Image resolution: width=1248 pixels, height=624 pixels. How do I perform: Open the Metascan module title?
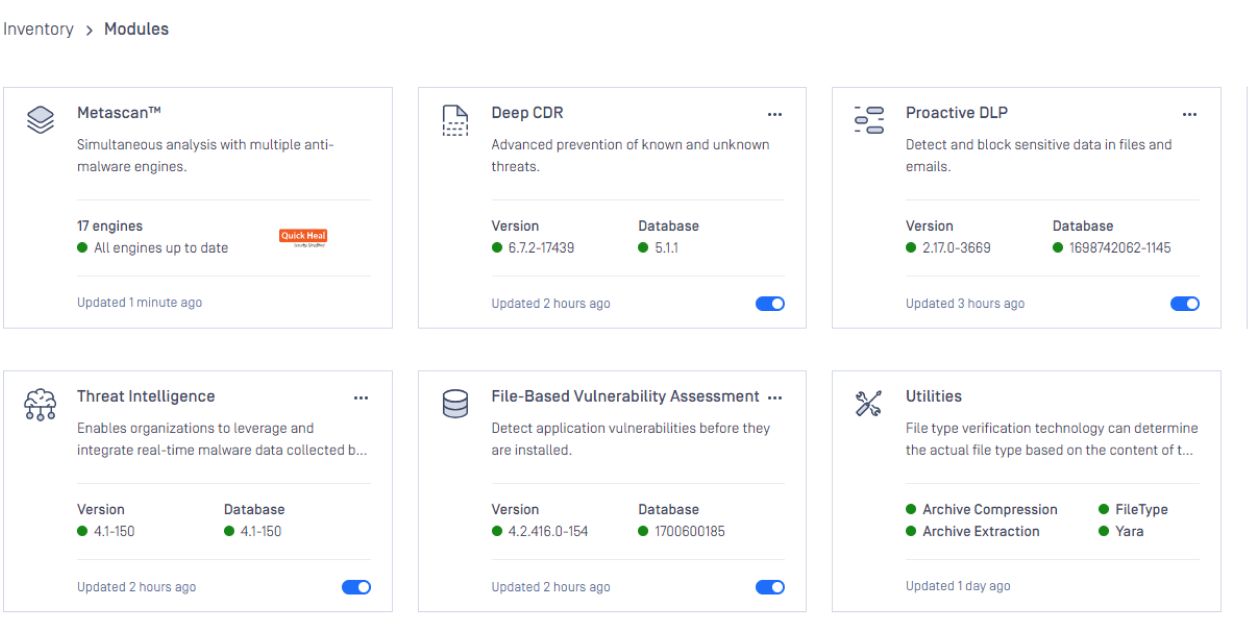pos(112,113)
